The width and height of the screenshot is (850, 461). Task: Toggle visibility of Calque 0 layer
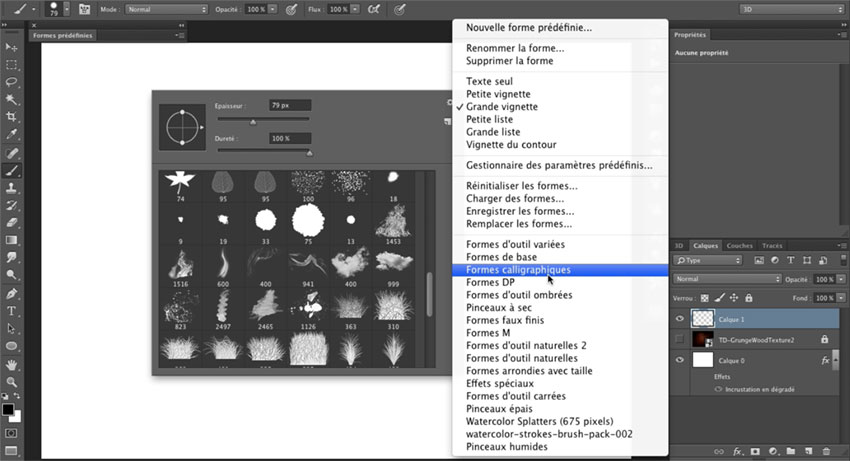[681, 359]
